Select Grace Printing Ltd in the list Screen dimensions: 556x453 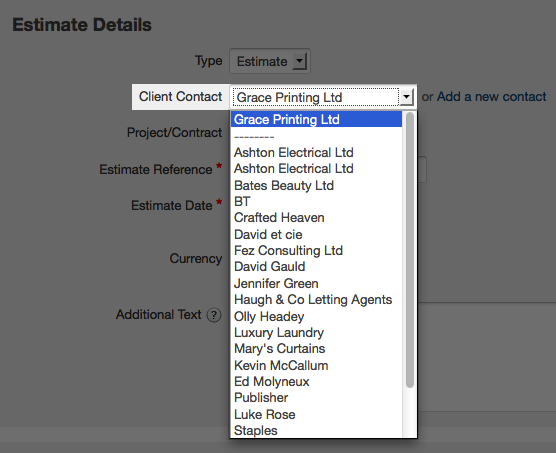(316, 119)
